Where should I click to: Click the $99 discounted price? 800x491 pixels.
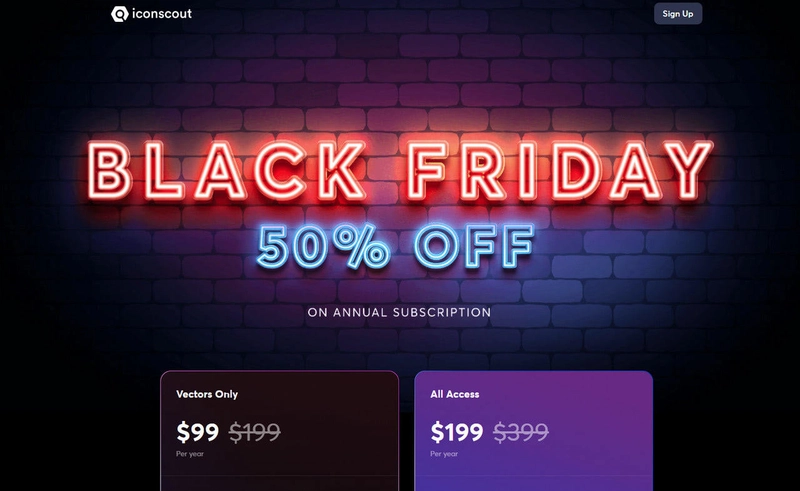(197, 432)
